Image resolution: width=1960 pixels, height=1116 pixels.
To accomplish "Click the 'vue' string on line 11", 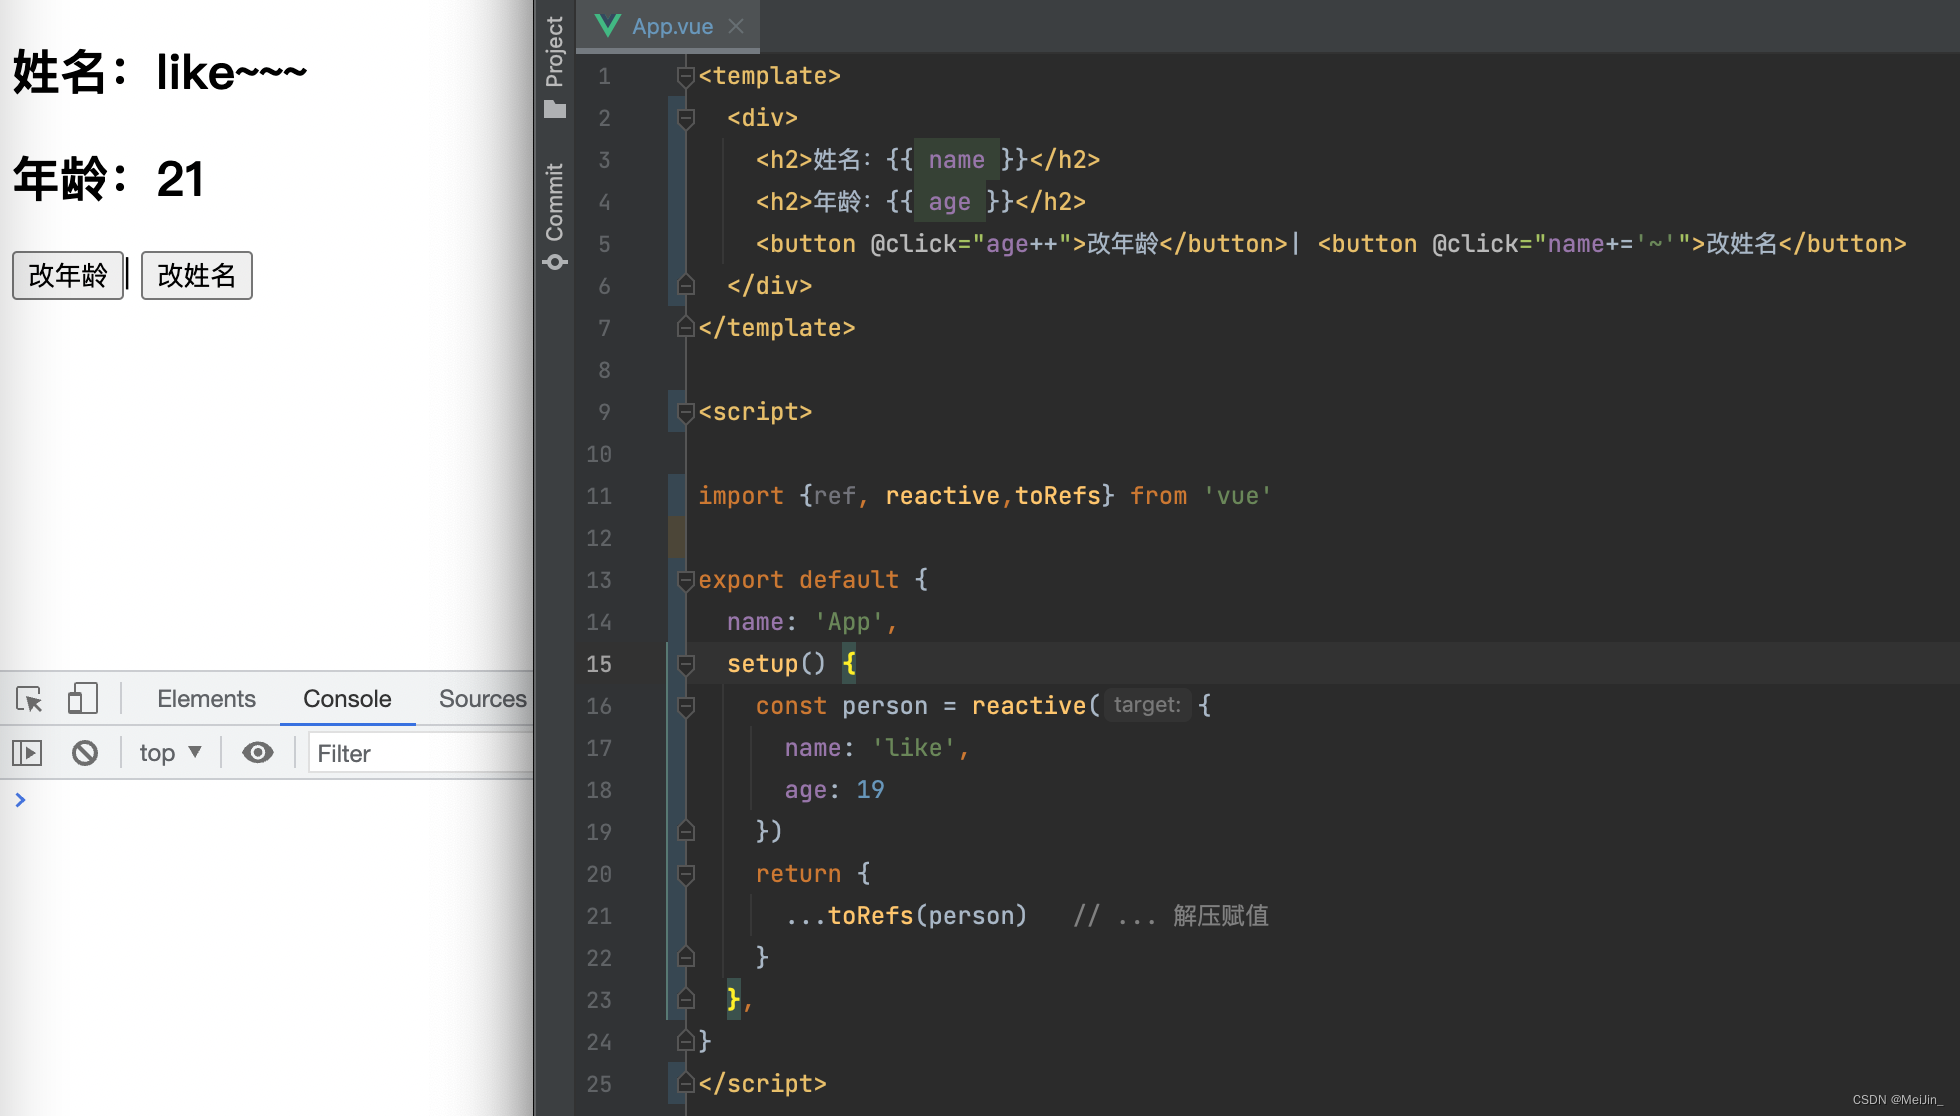I will click(1237, 496).
